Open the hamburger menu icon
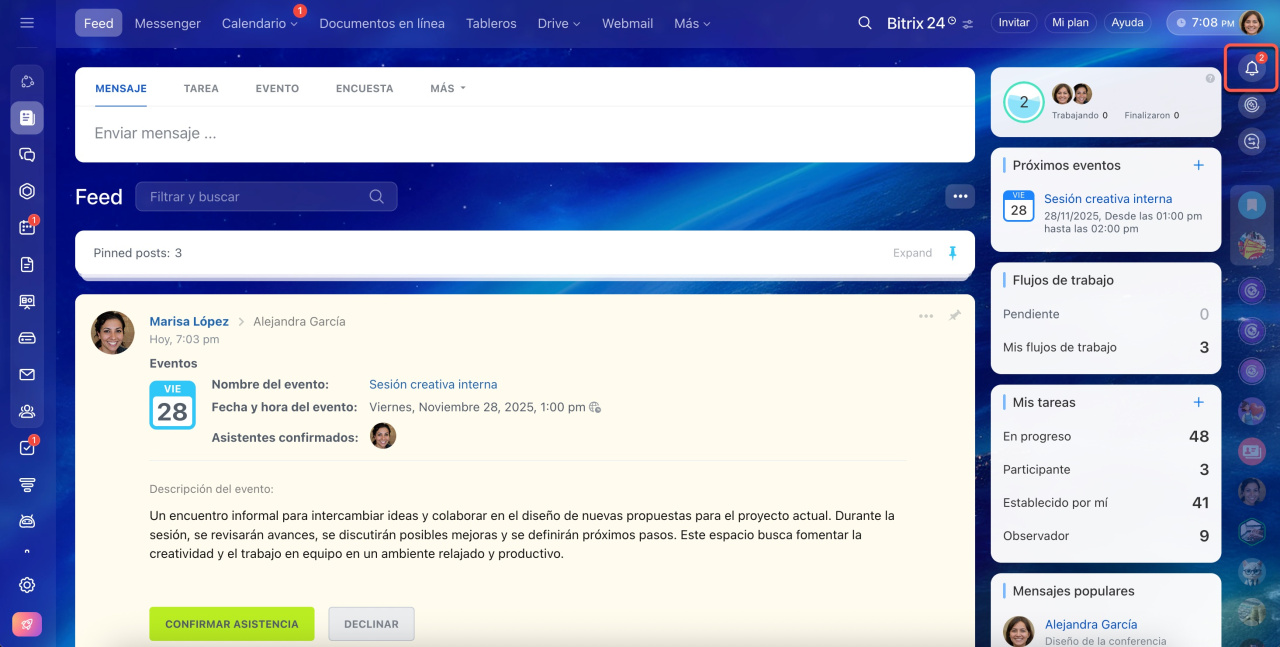 pos(27,23)
